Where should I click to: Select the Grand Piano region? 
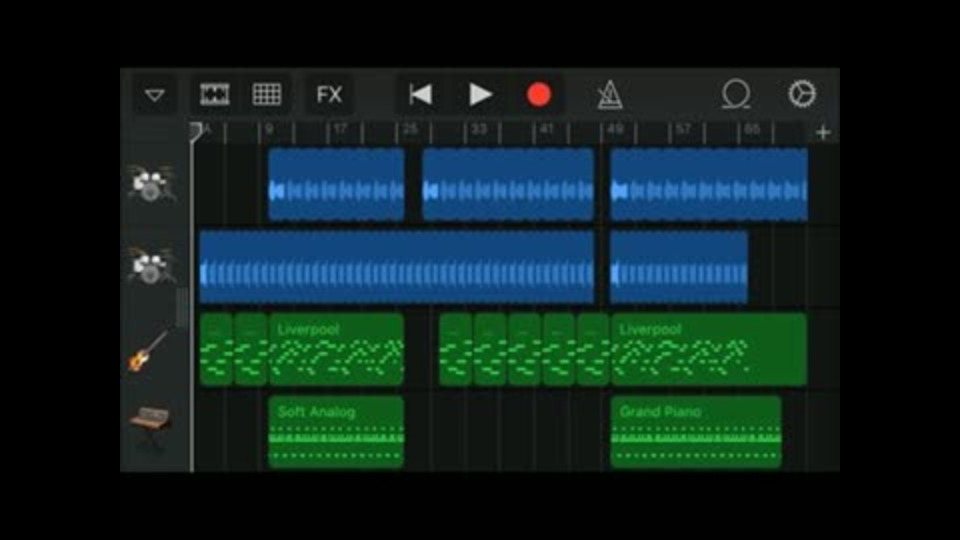pos(696,432)
